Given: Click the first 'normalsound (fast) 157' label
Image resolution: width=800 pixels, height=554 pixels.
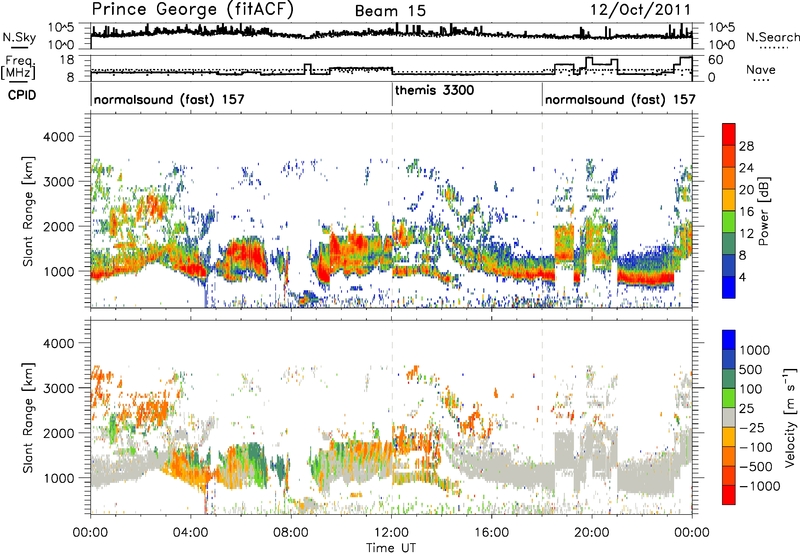Looking at the screenshot, I should point(169,99).
